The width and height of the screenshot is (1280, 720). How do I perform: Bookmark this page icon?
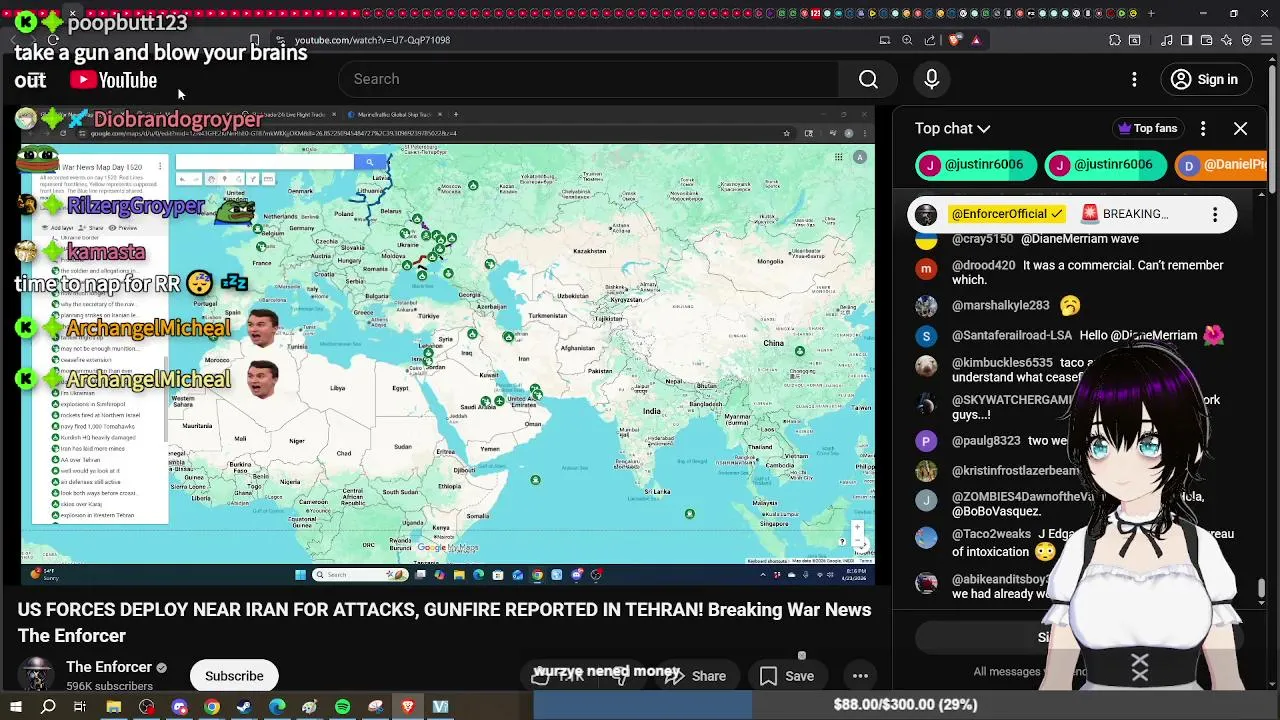[x=255, y=40]
